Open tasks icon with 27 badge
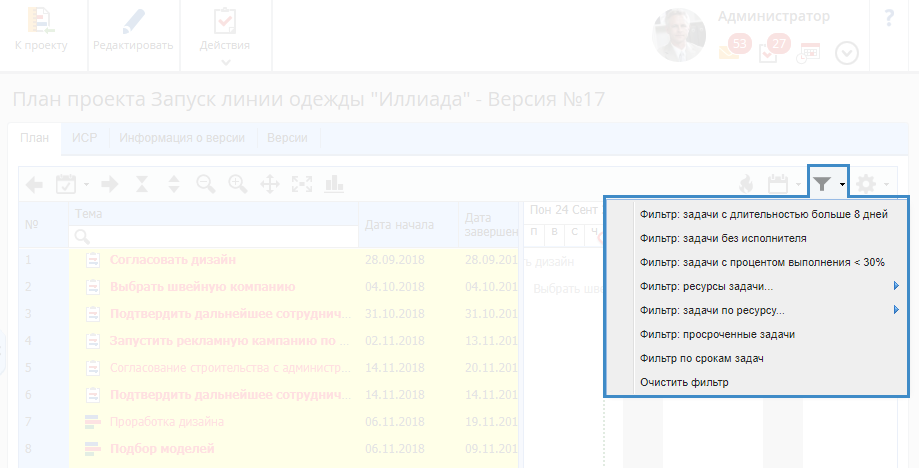This screenshot has height=468, width=919. [x=770, y=51]
